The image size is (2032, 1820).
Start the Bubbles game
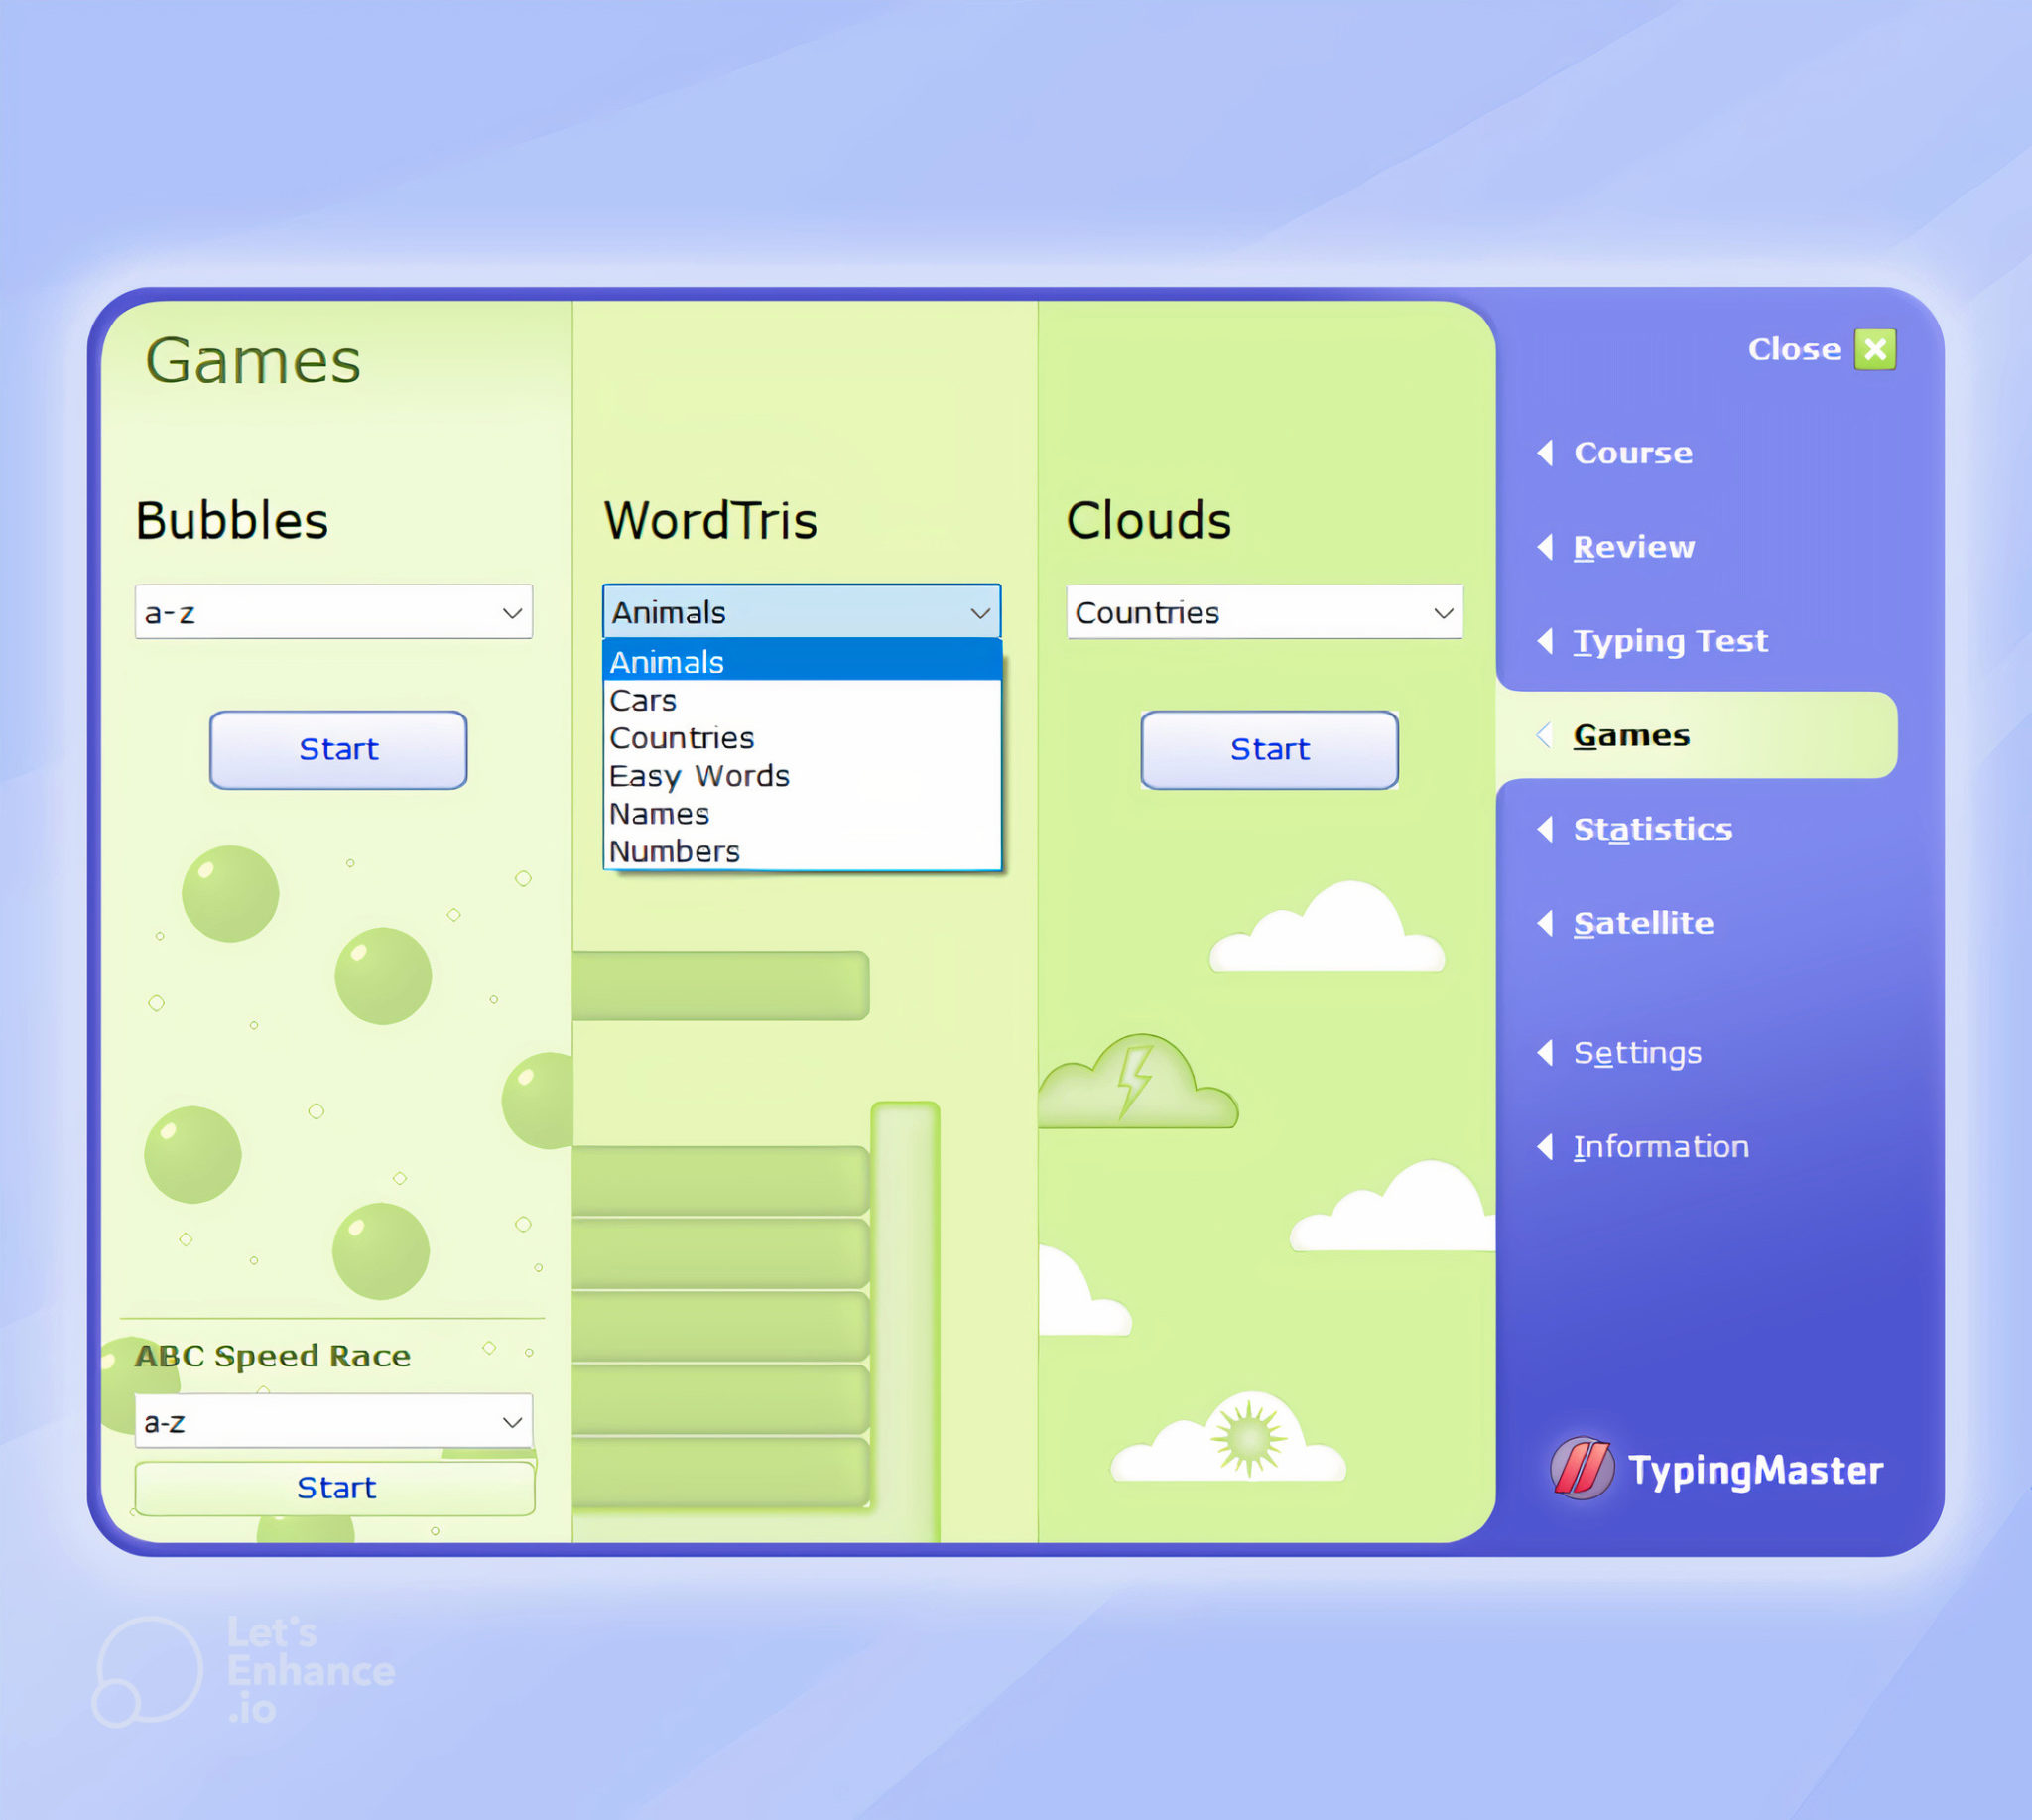(335, 746)
